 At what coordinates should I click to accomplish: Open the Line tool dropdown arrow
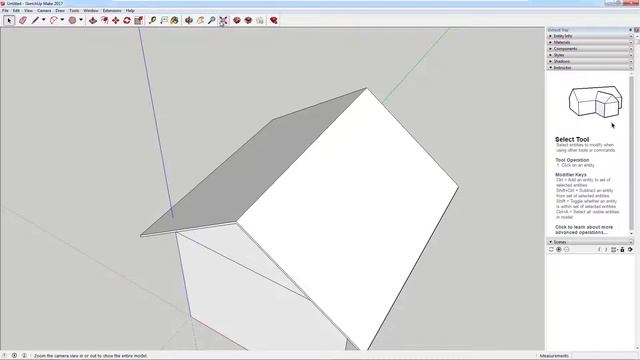pos(43,20)
